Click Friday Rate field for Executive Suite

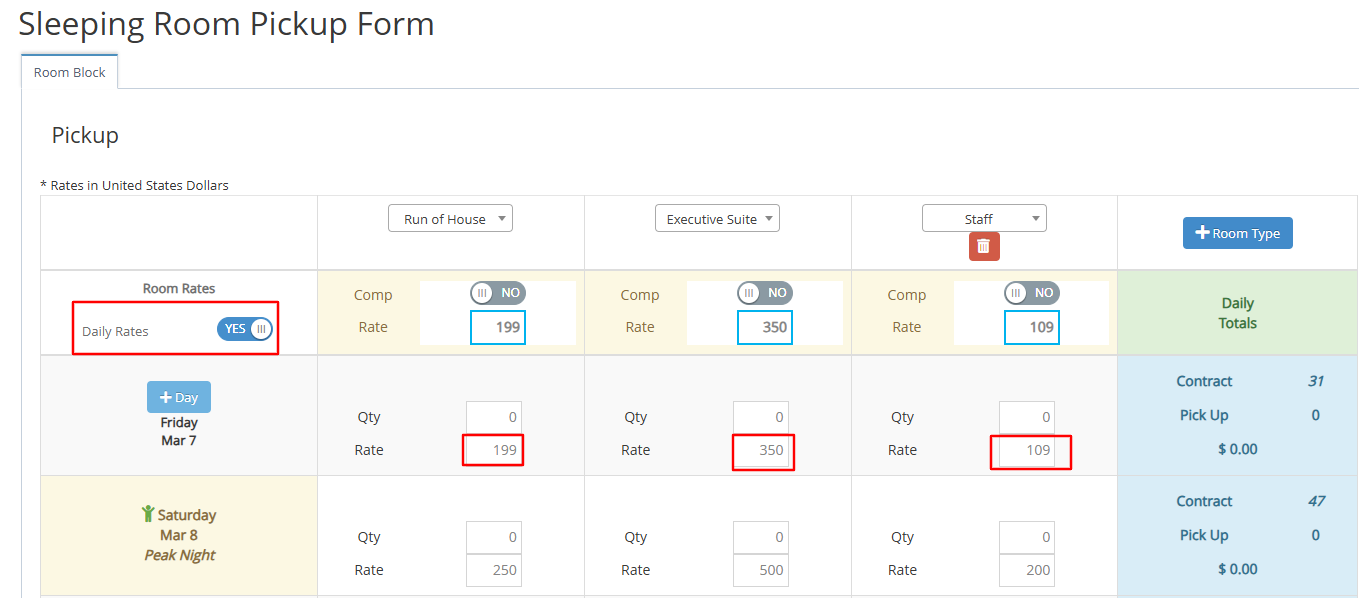click(x=760, y=450)
